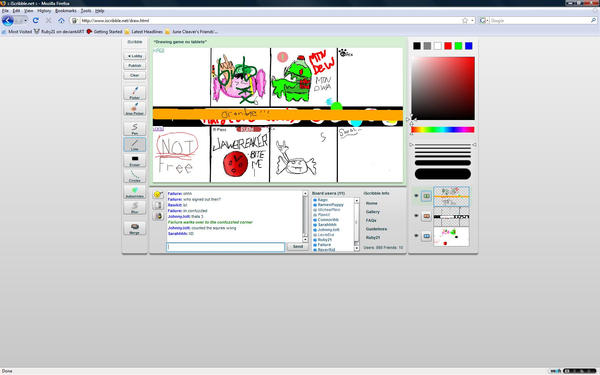
Task: Pick the Eraser tool
Action: [x=135, y=160]
